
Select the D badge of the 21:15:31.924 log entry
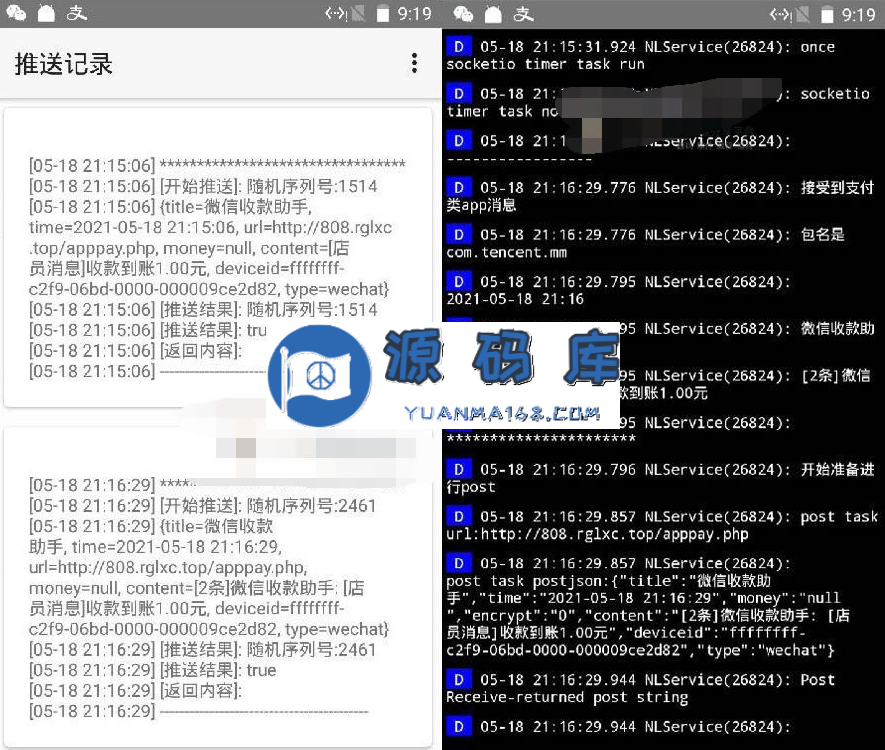[x=459, y=46]
